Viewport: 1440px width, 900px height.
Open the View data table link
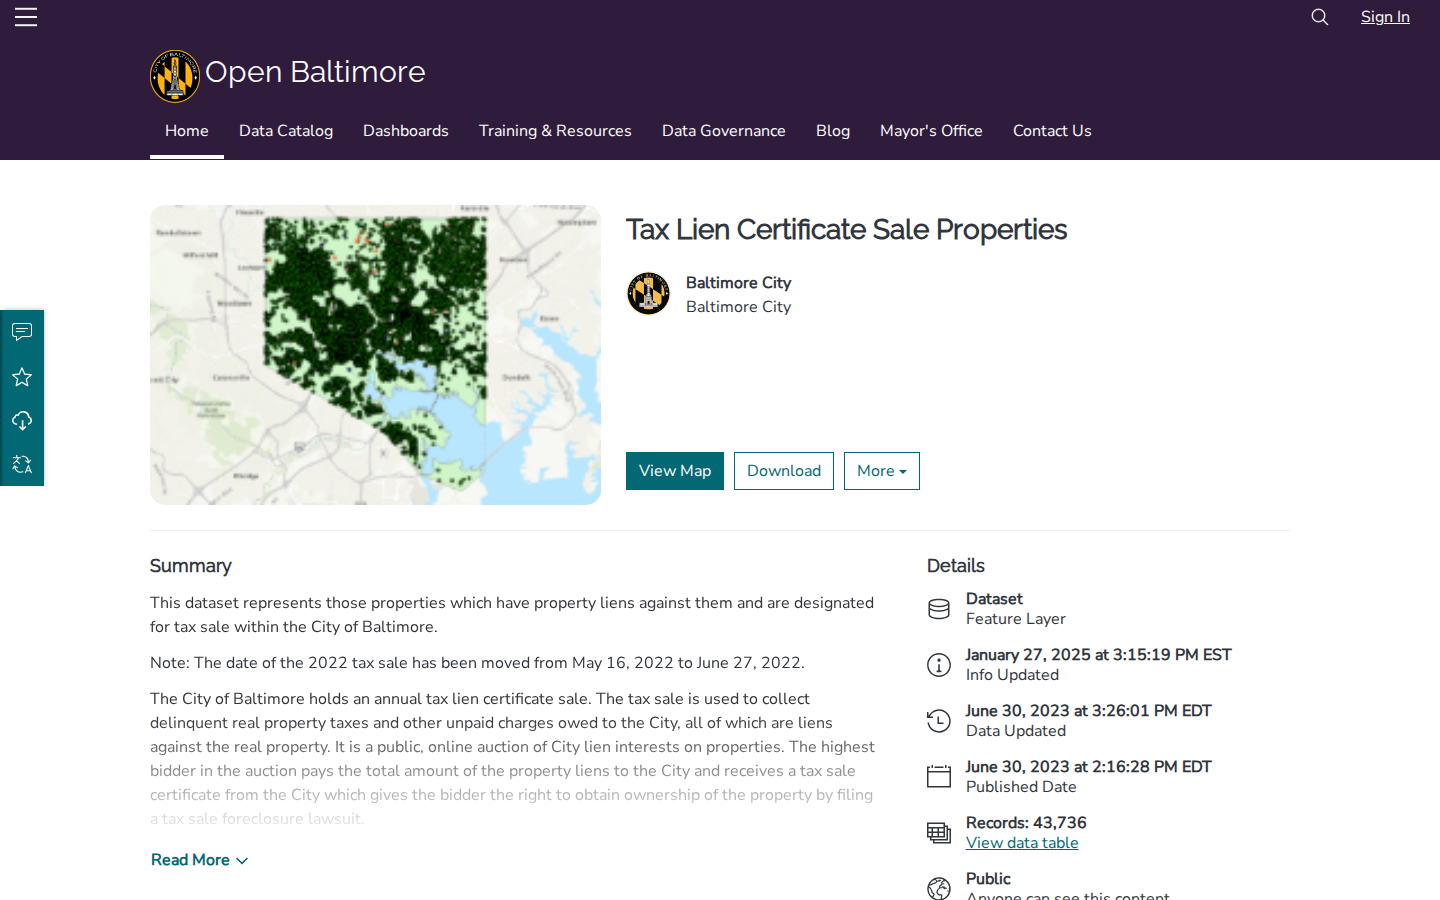pyautogui.click(x=1022, y=843)
